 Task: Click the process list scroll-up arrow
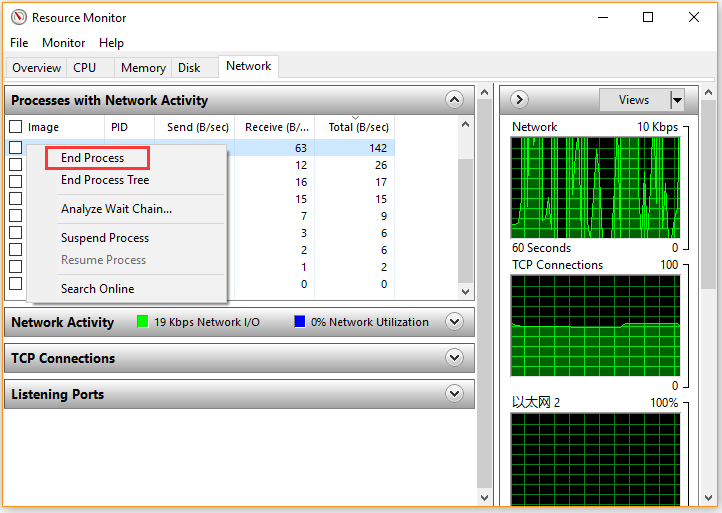coord(466,124)
